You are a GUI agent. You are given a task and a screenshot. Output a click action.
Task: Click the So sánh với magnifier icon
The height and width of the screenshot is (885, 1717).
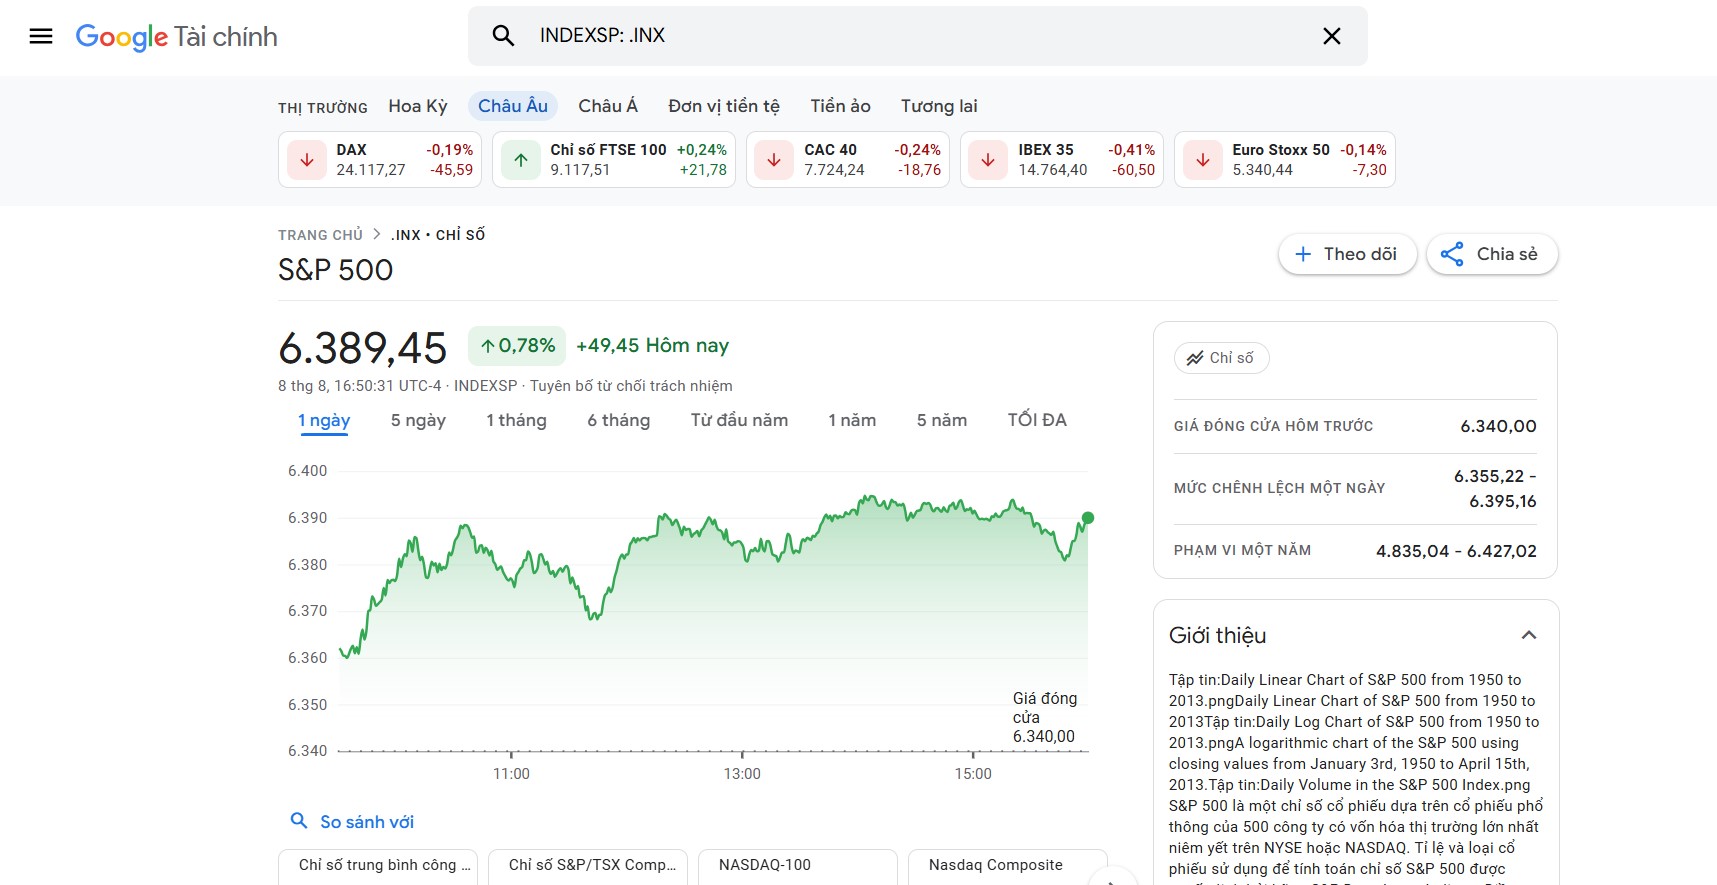298,821
